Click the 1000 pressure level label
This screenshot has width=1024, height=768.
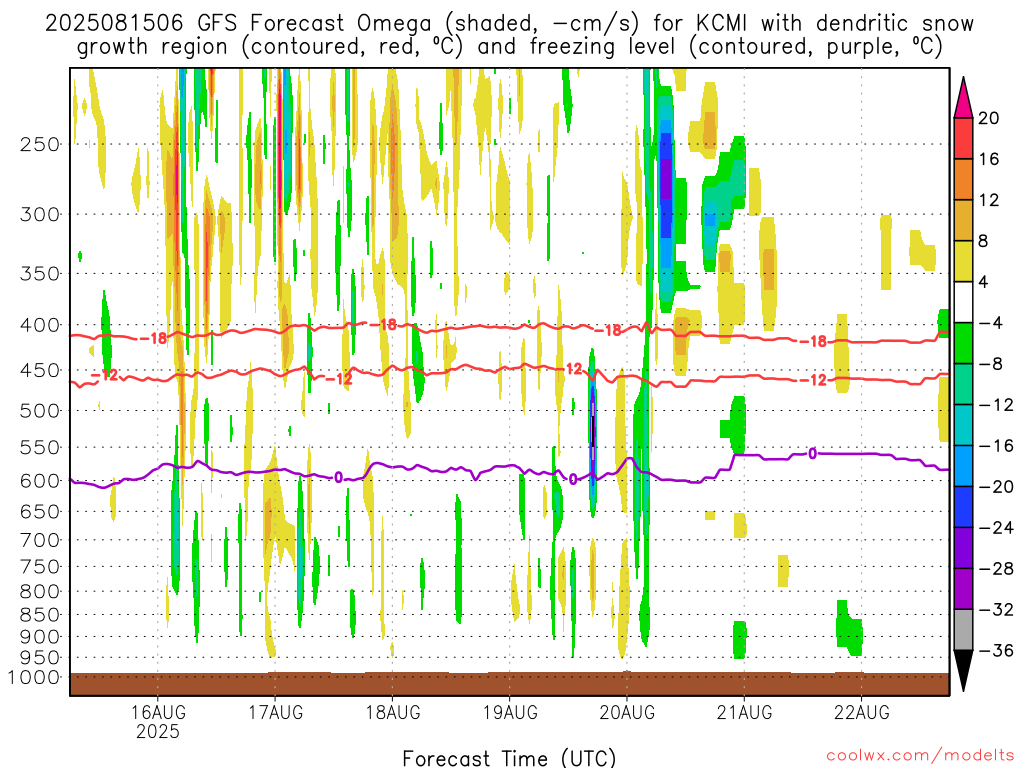(x=33, y=677)
